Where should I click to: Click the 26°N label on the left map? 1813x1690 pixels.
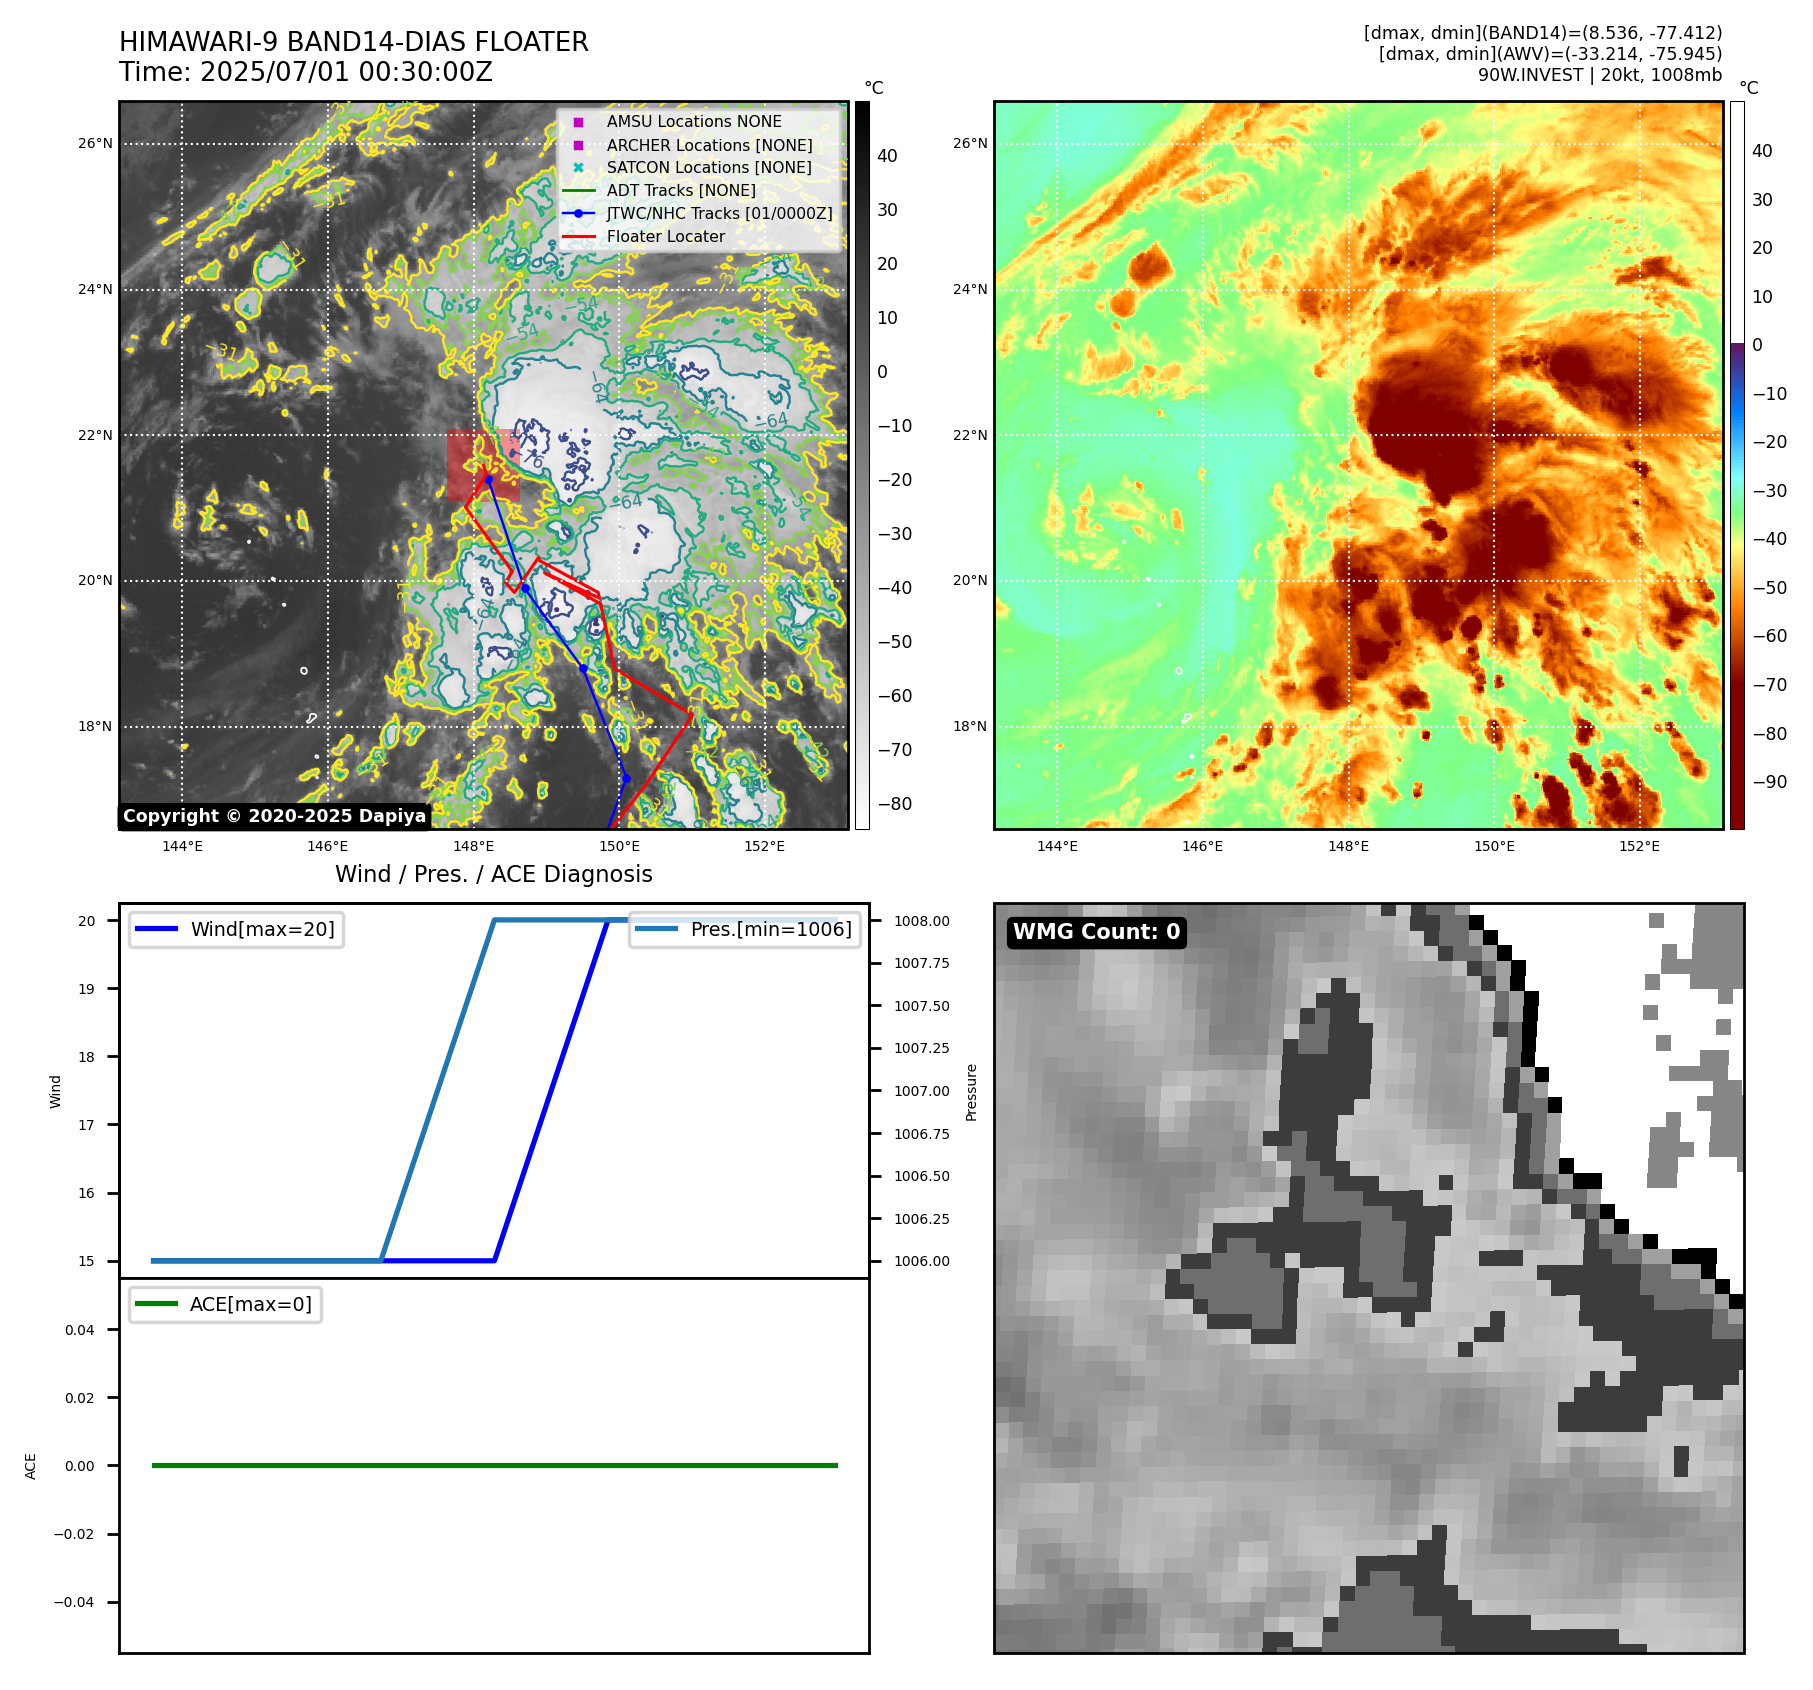coord(96,143)
